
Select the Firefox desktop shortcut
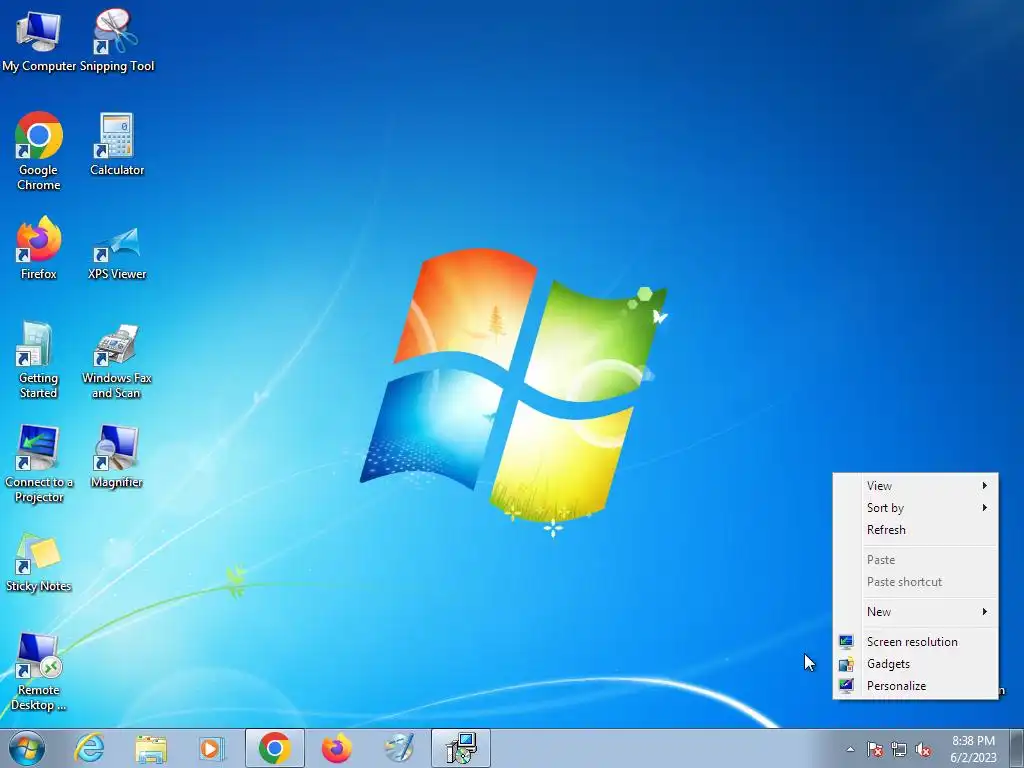tap(39, 248)
